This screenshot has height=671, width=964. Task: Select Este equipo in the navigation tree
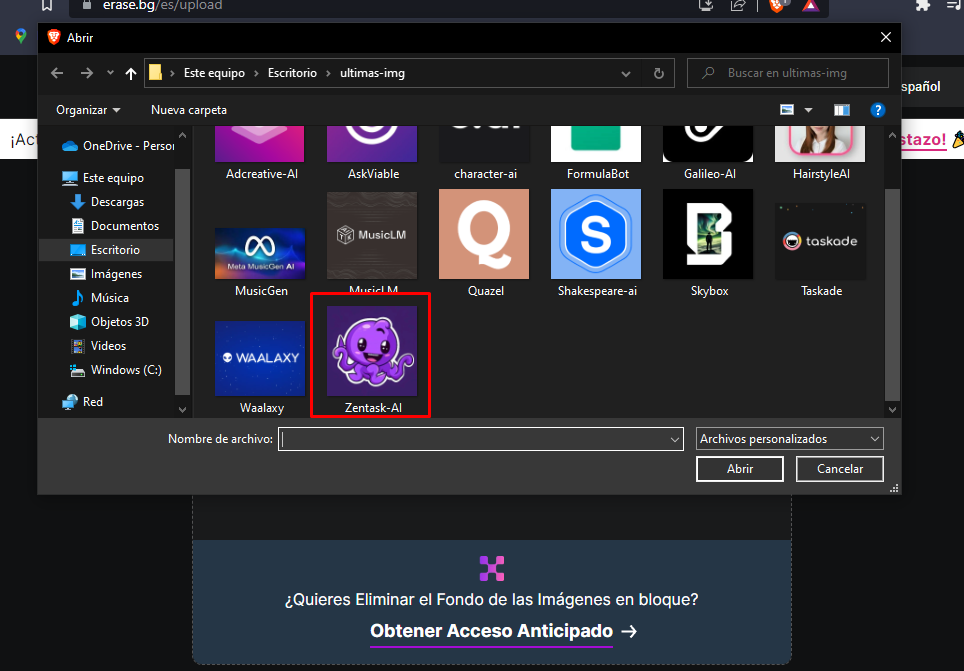[103, 178]
